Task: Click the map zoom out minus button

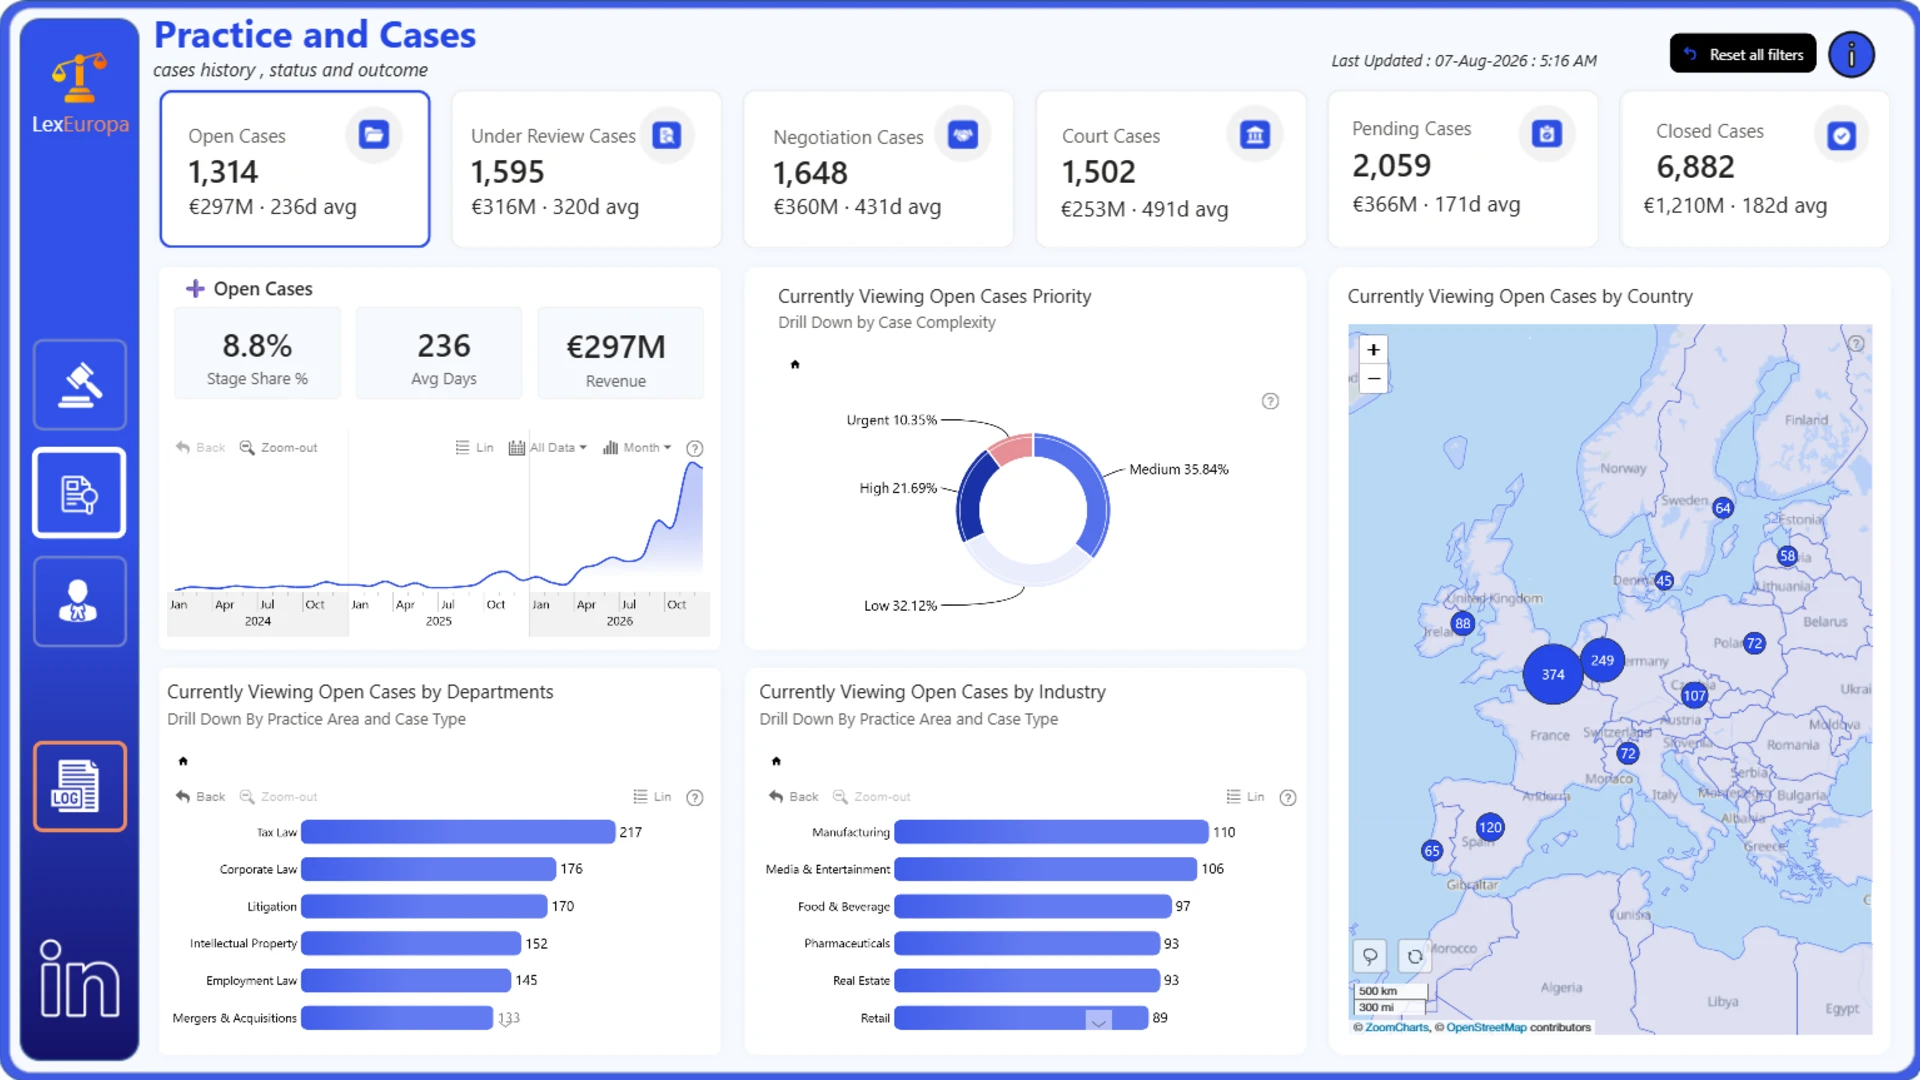Action: [1373, 378]
